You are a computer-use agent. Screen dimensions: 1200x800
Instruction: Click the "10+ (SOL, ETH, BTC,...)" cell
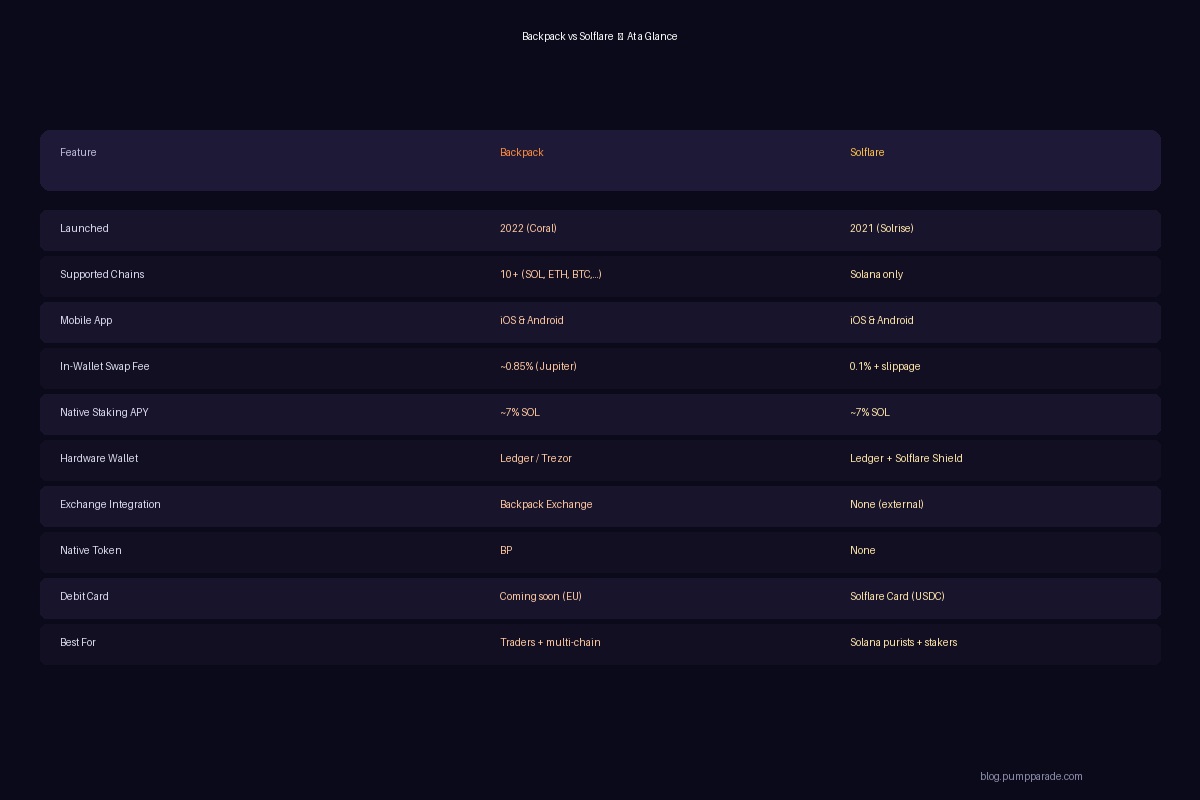(551, 274)
